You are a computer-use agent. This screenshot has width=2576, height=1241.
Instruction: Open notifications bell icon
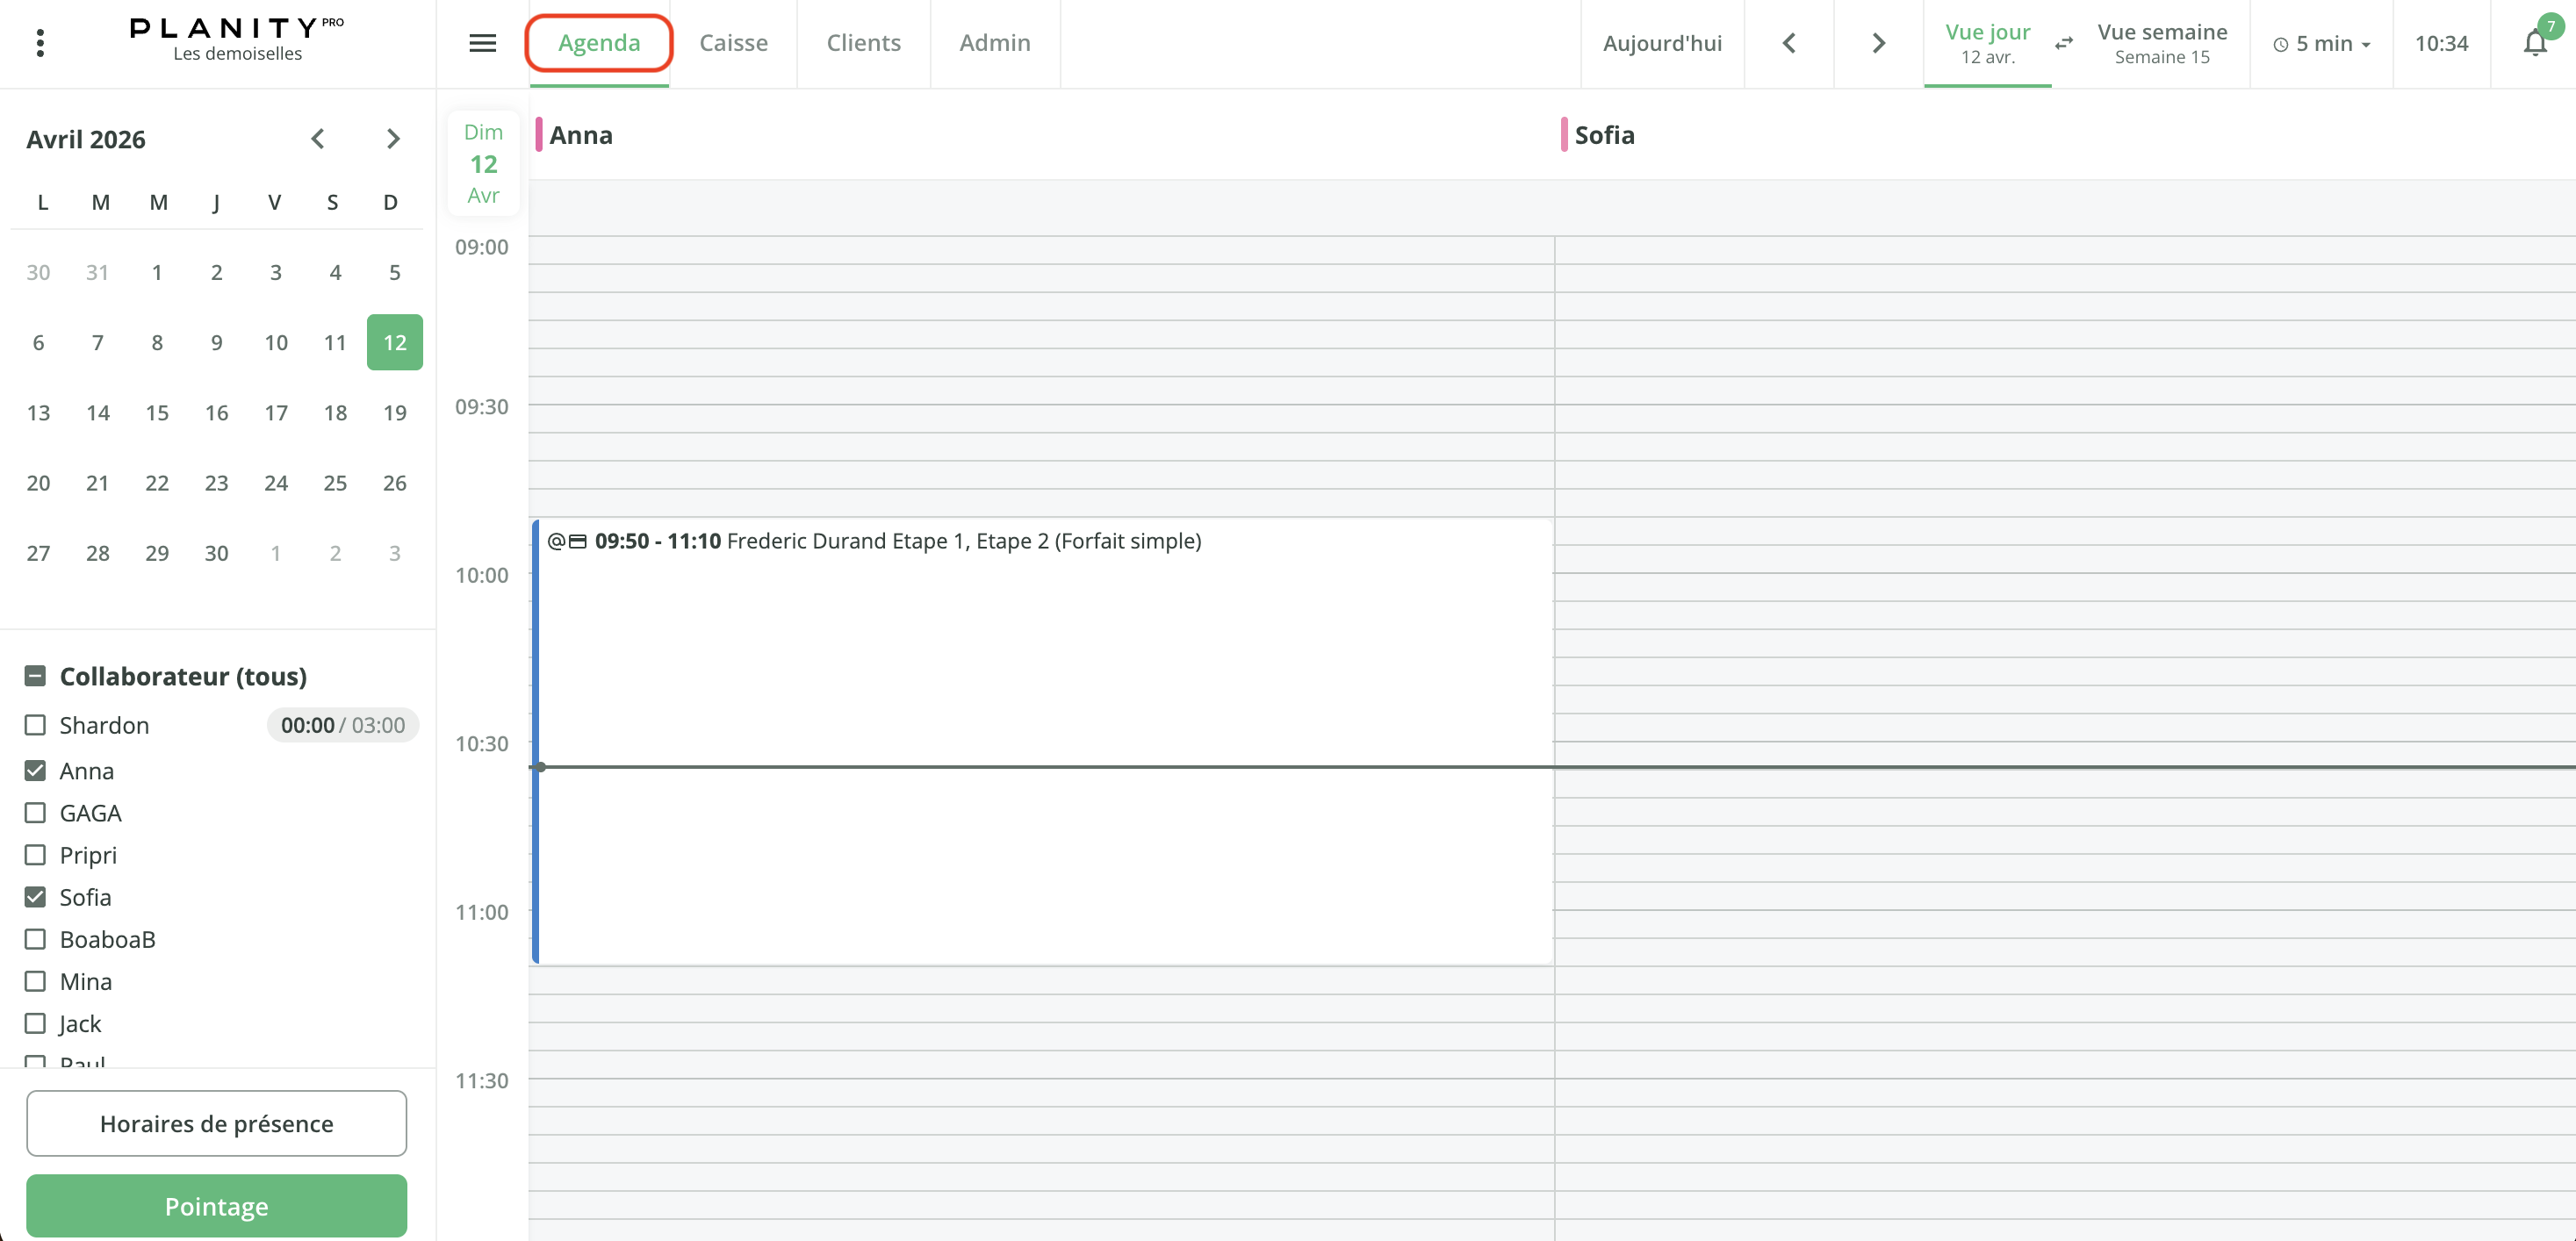[x=2534, y=43]
